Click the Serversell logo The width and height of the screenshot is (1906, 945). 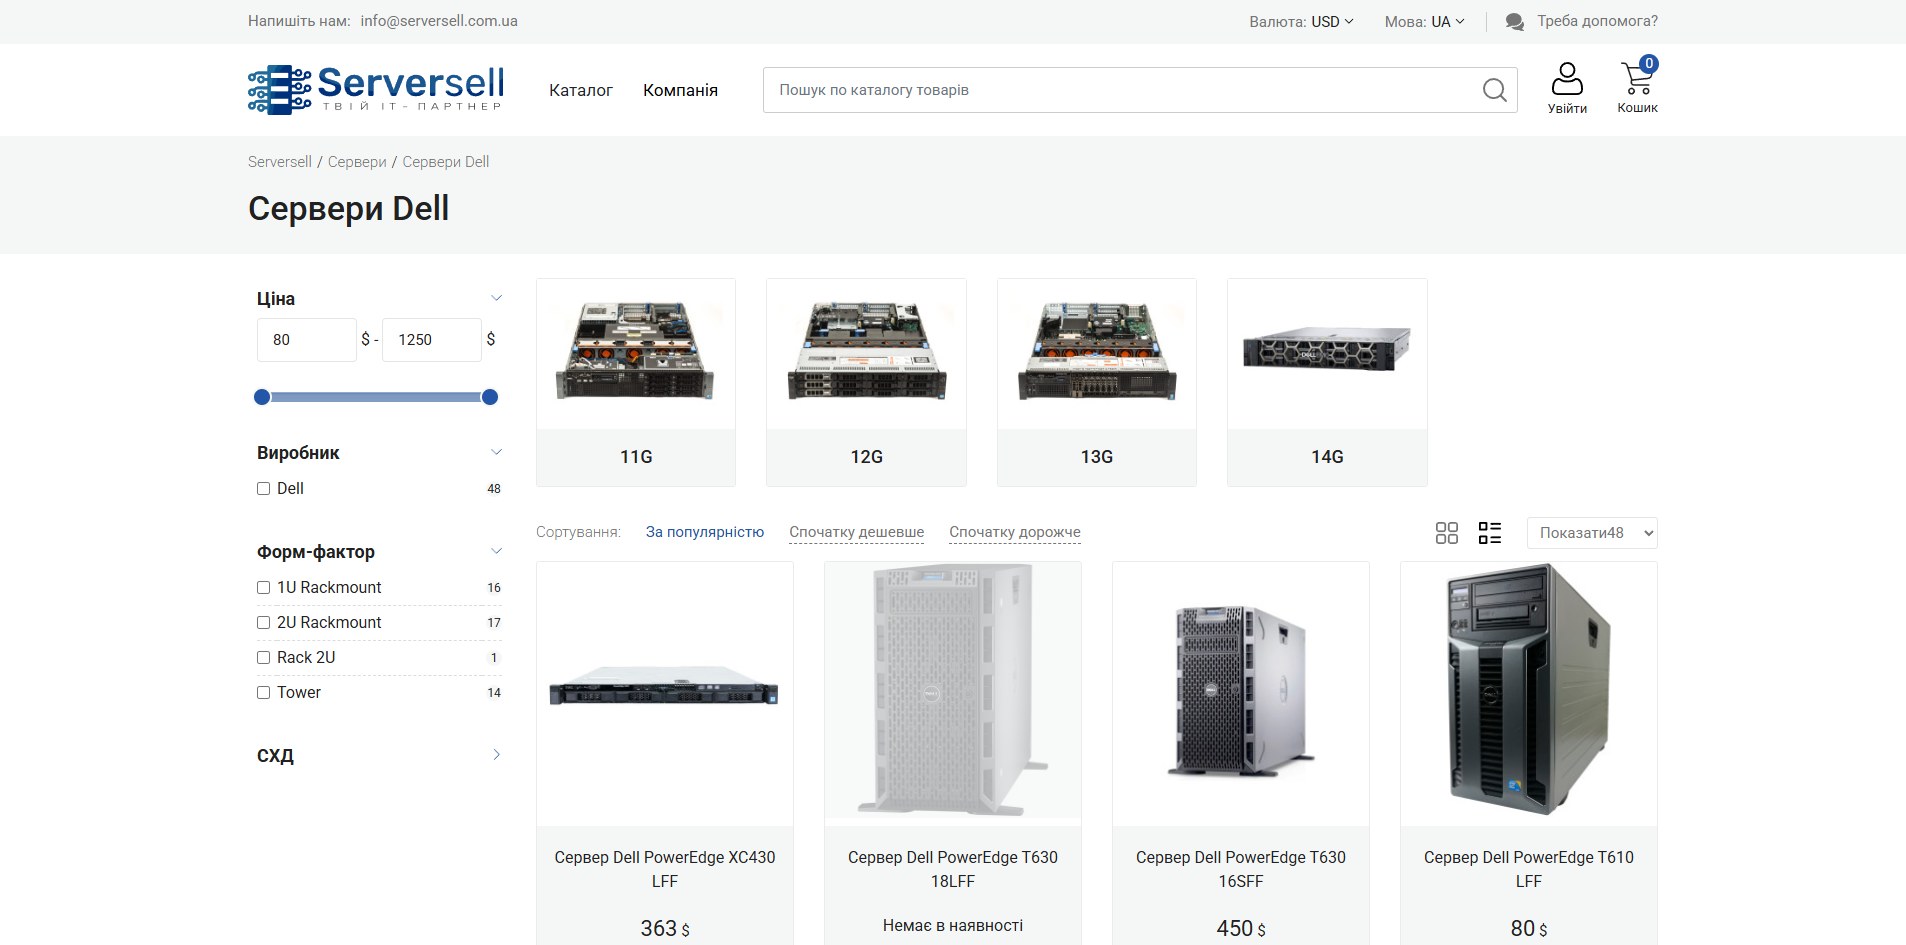(375, 90)
